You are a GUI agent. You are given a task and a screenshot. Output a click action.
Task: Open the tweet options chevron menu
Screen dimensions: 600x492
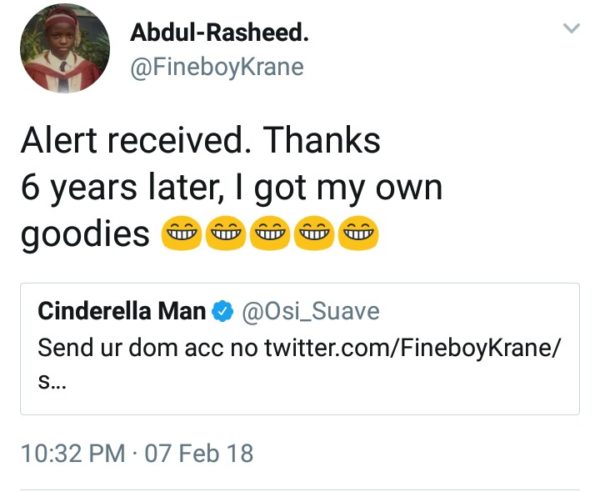571,31
